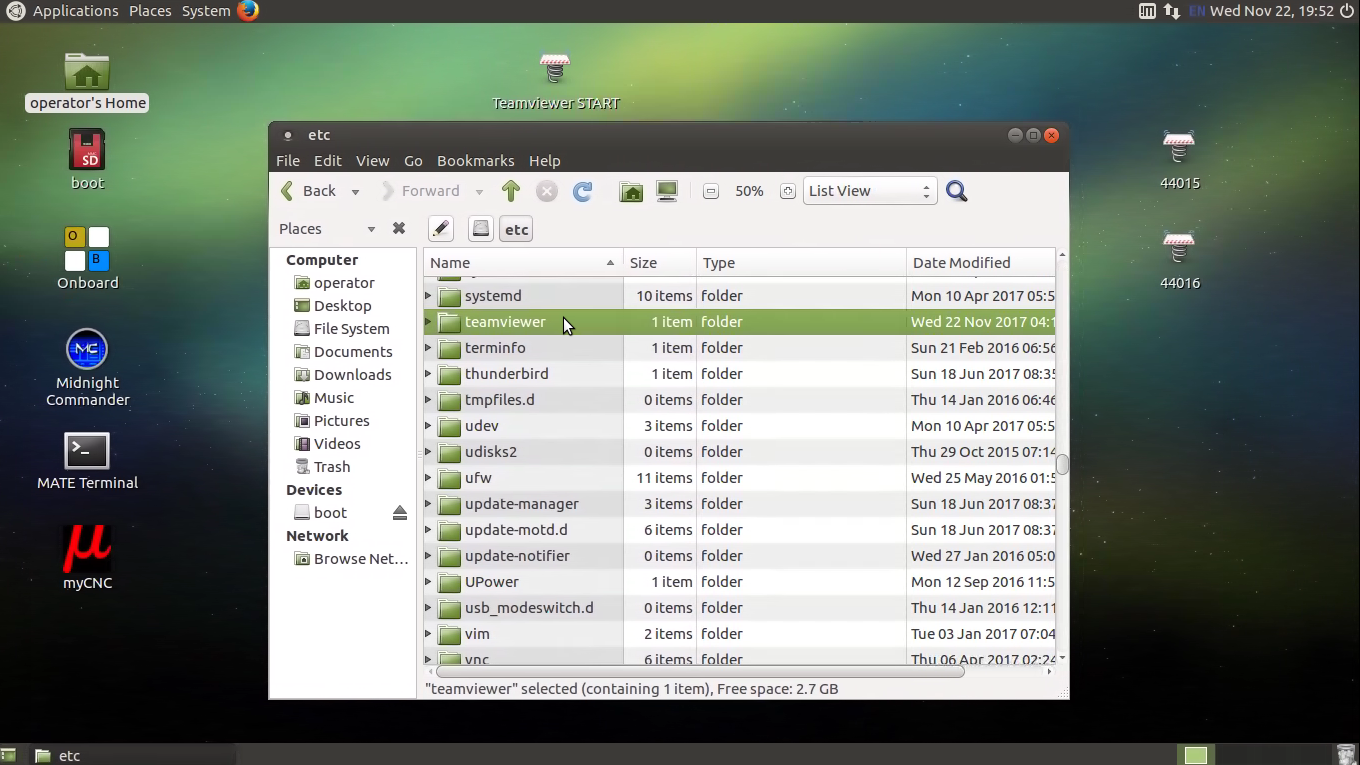Open the Home folder toolbar icon
This screenshot has width=1360, height=765.
pos(631,191)
